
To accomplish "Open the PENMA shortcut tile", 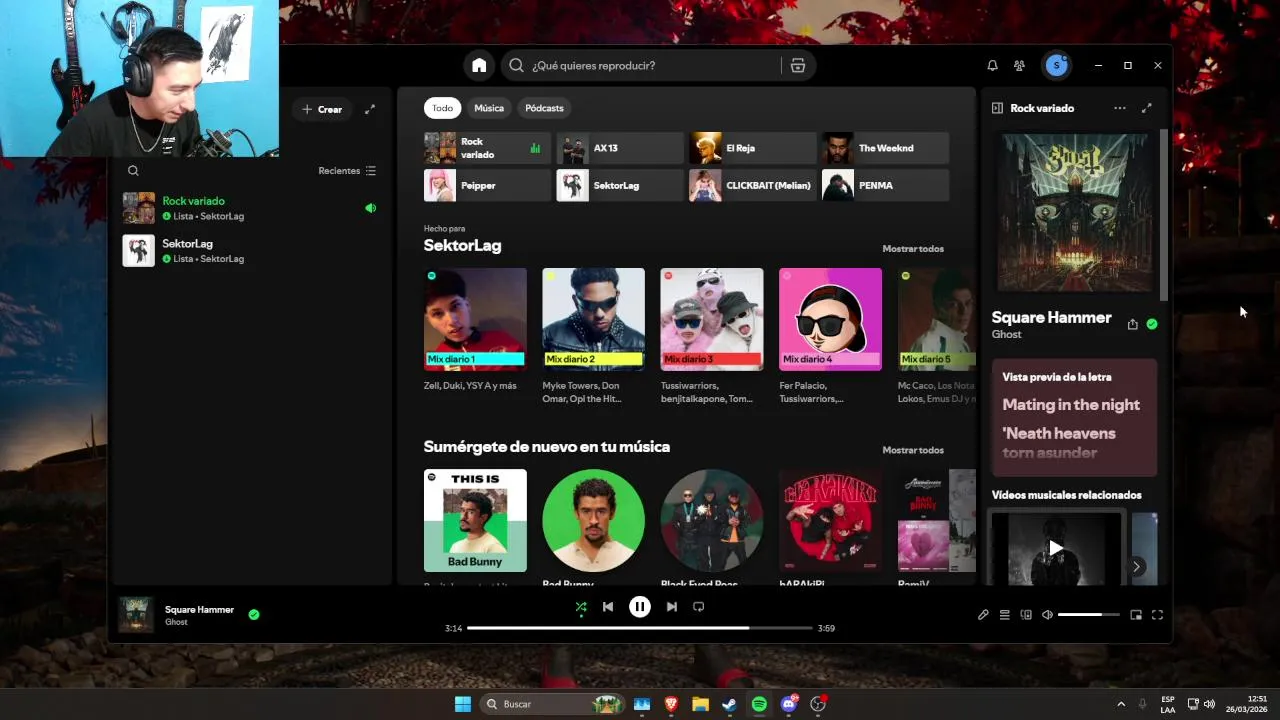I will click(x=885, y=185).
